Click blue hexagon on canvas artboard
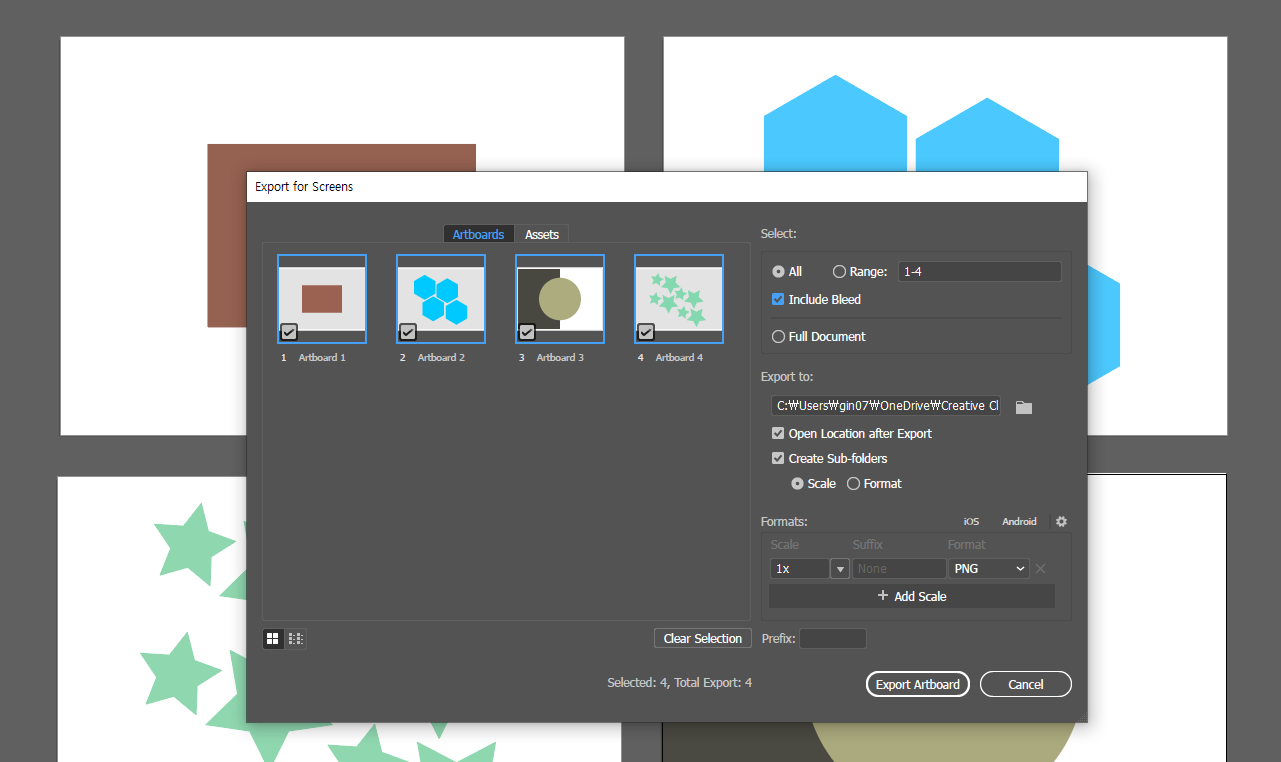This screenshot has width=1281, height=762. coord(835,125)
